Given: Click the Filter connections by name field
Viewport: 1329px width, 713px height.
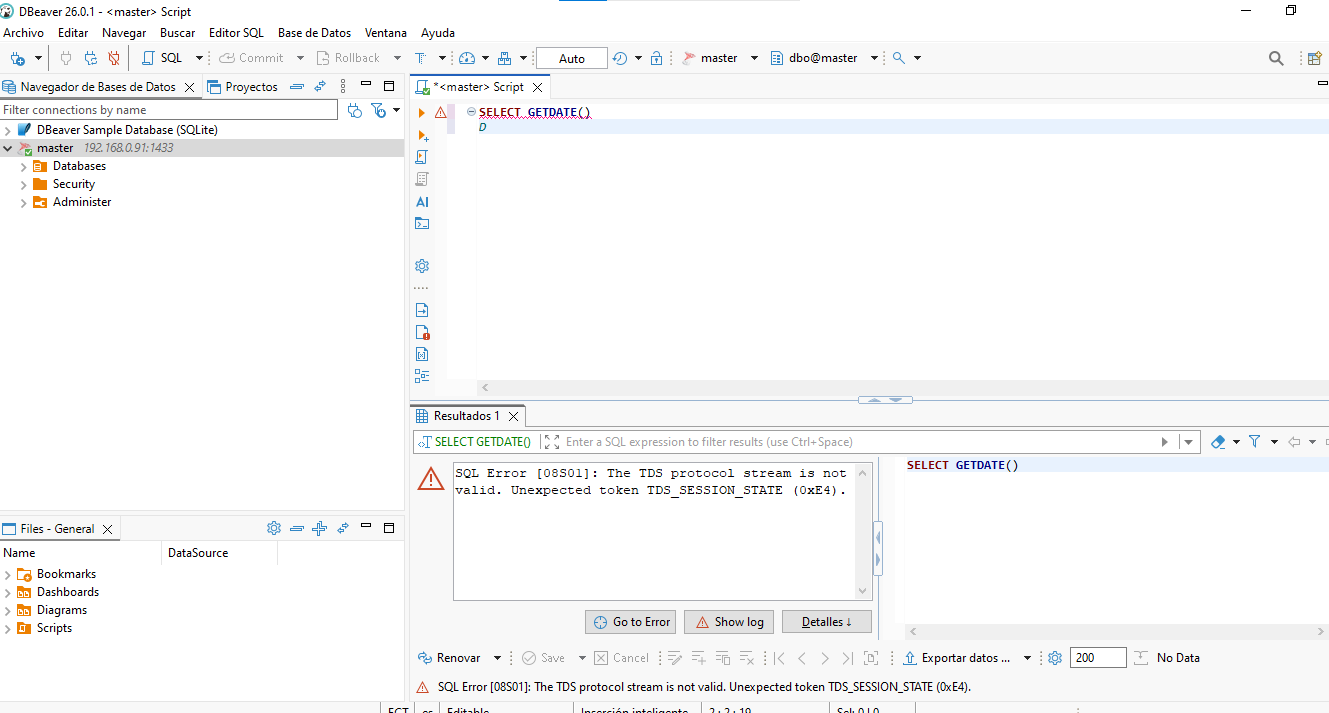Looking at the screenshot, I should pyautogui.click(x=170, y=110).
